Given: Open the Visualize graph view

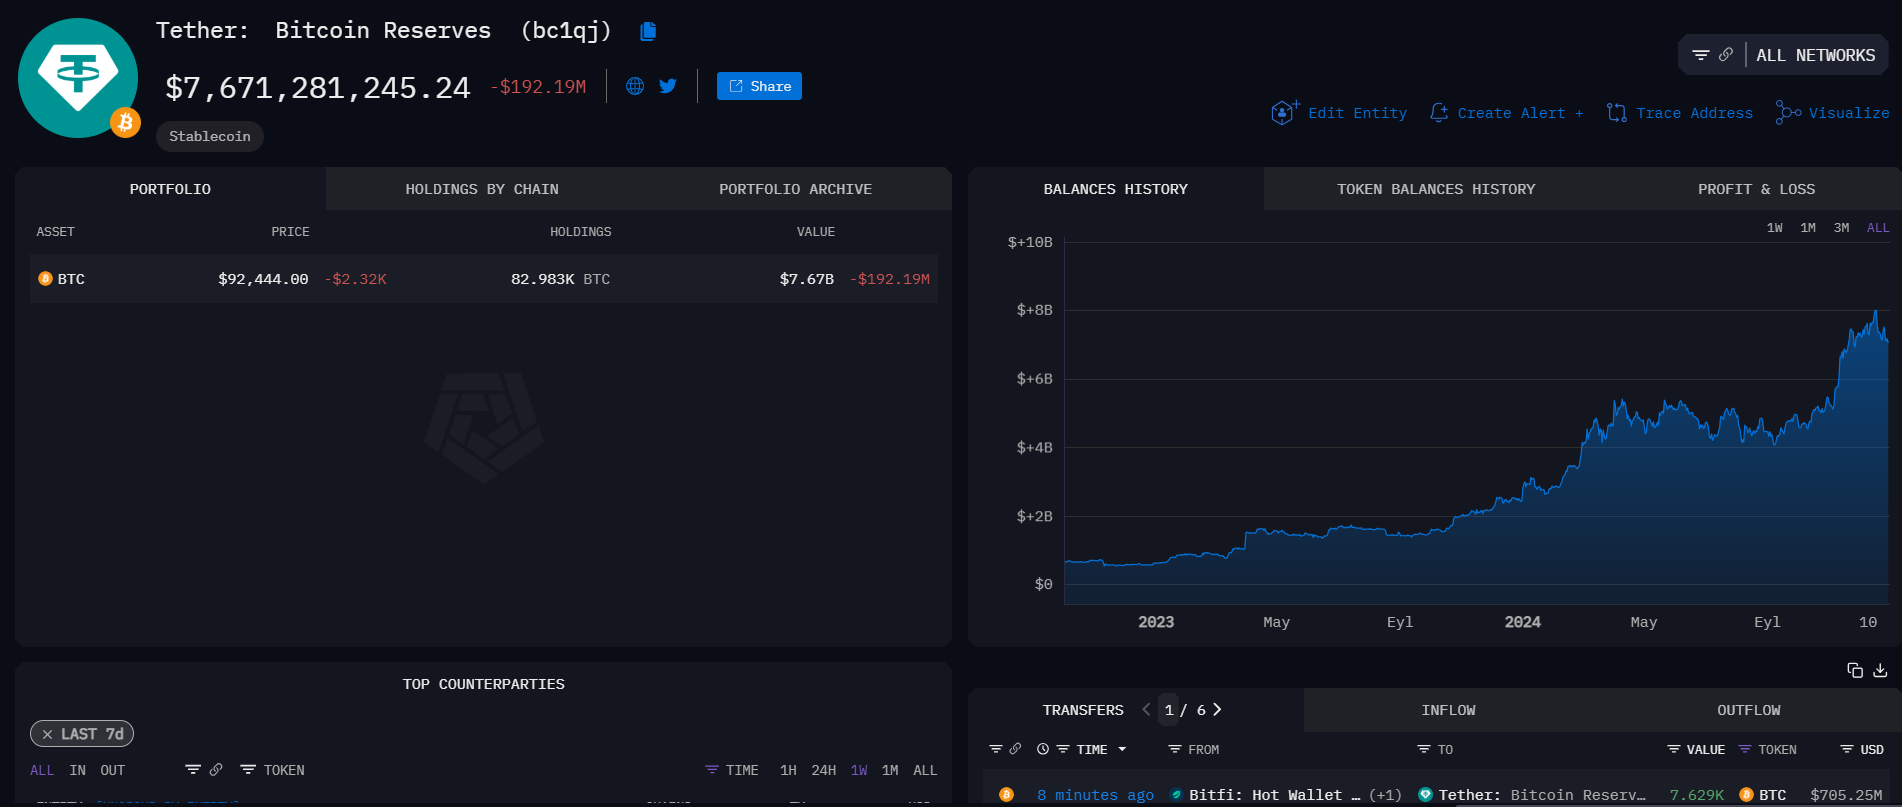Looking at the screenshot, I should (1833, 113).
